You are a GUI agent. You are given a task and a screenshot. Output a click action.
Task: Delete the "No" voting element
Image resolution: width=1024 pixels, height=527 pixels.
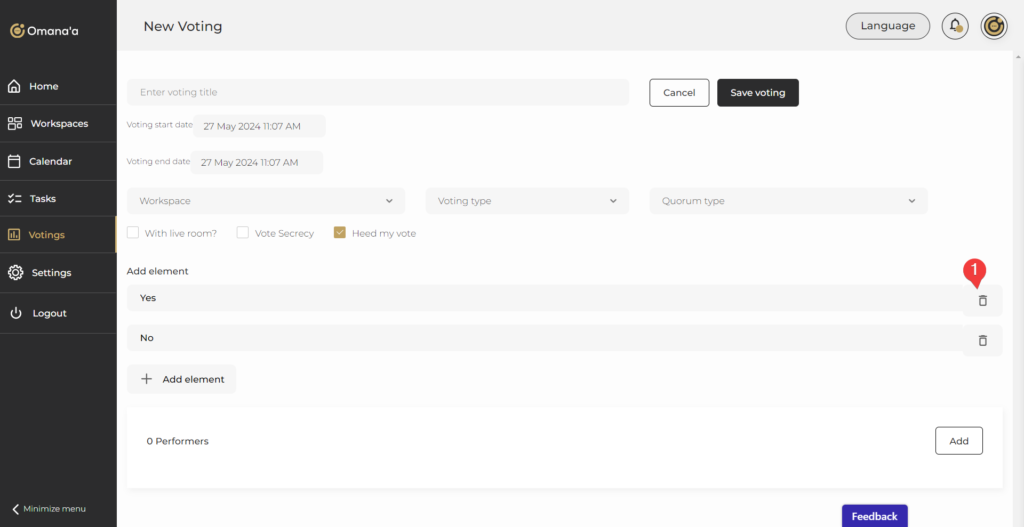click(x=982, y=340)
